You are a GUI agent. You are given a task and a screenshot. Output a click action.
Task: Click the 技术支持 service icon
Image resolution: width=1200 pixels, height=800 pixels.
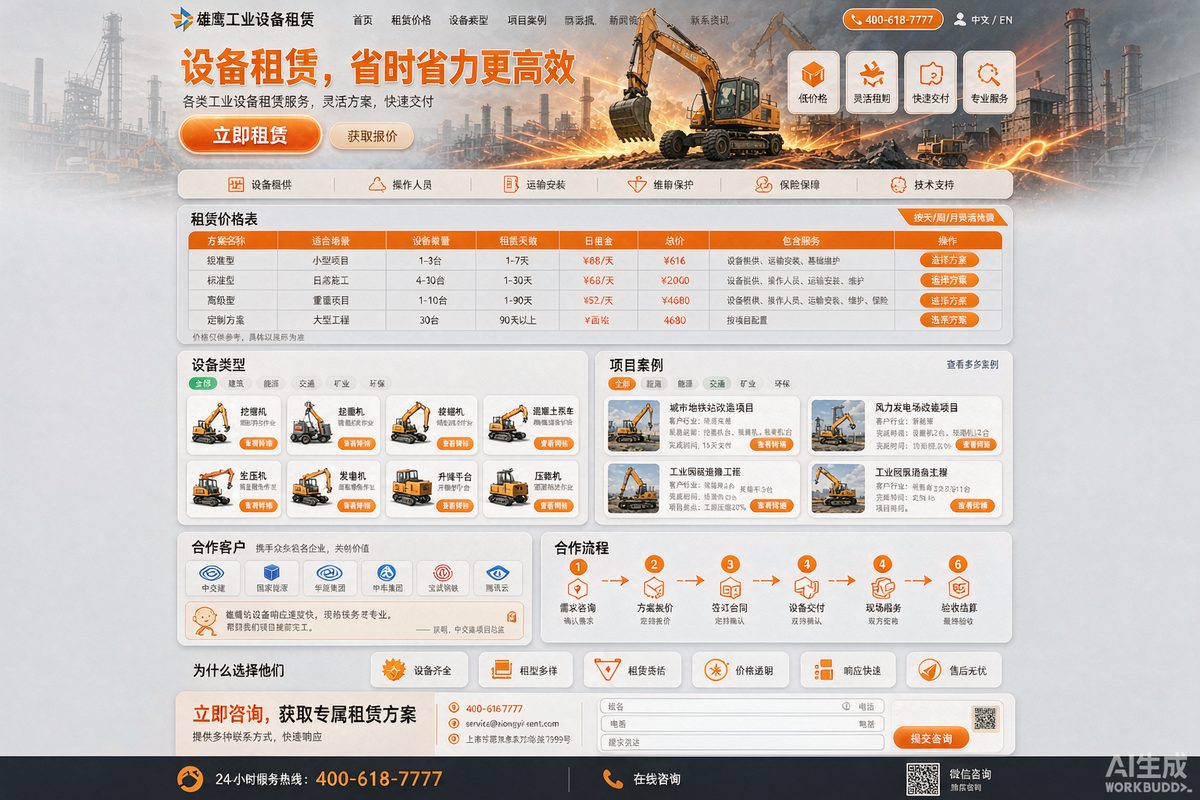tap(897, 184)
